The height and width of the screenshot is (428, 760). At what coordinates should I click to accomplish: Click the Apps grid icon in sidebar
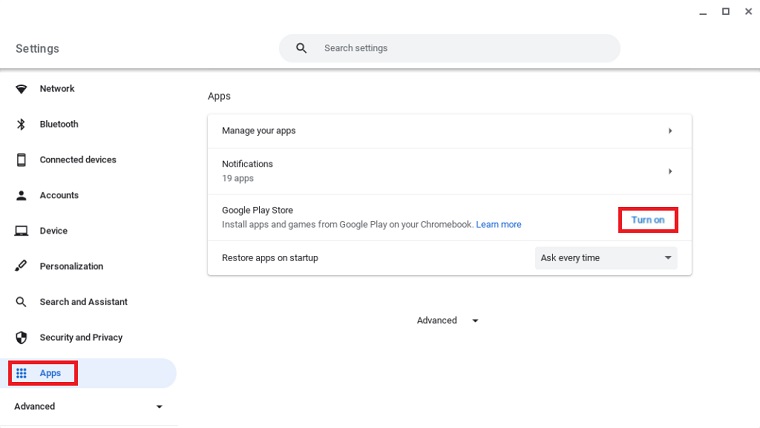point(21,373)
